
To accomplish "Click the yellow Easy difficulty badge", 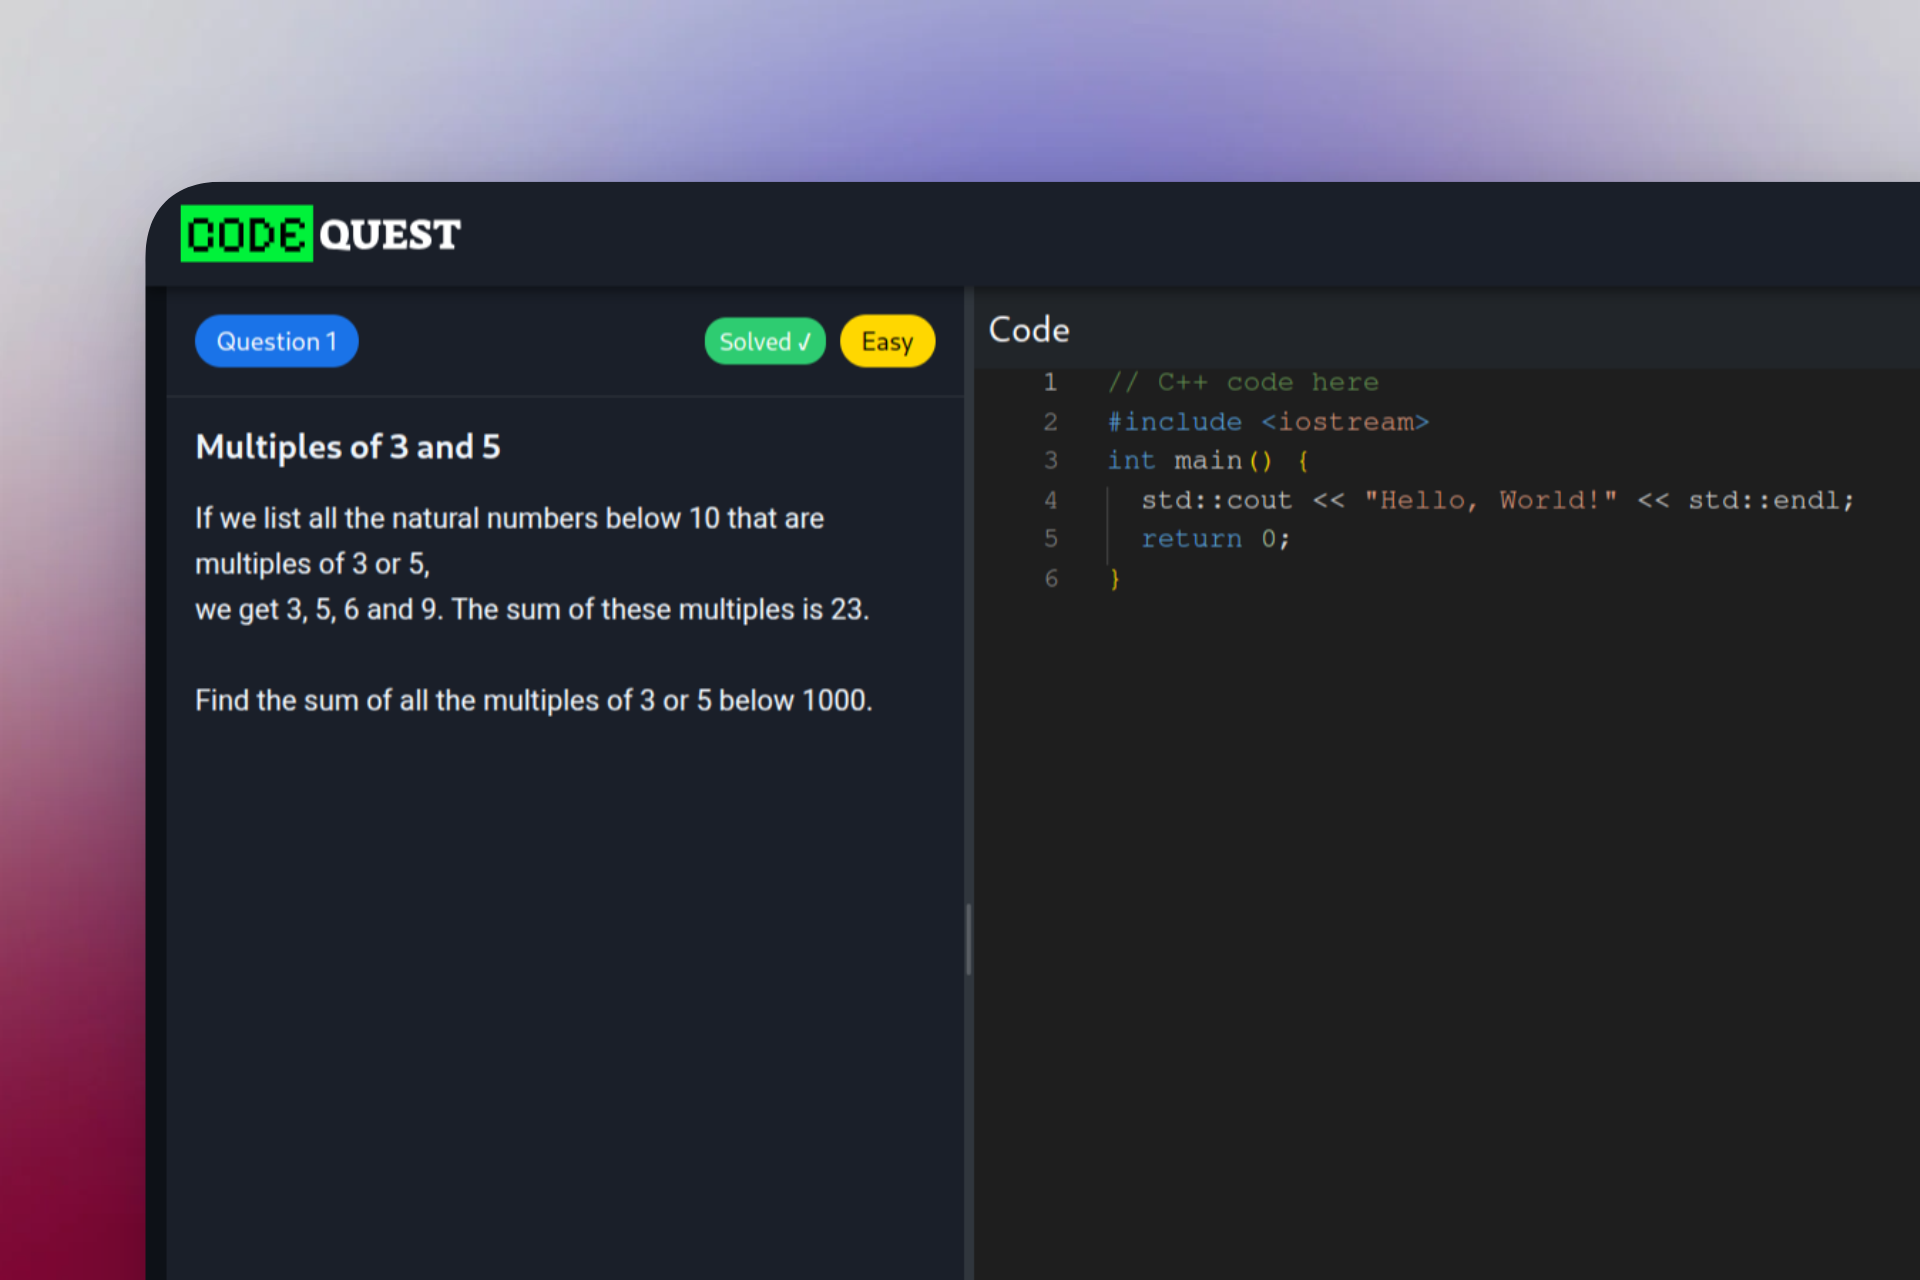I will click(x=887, y=342).
